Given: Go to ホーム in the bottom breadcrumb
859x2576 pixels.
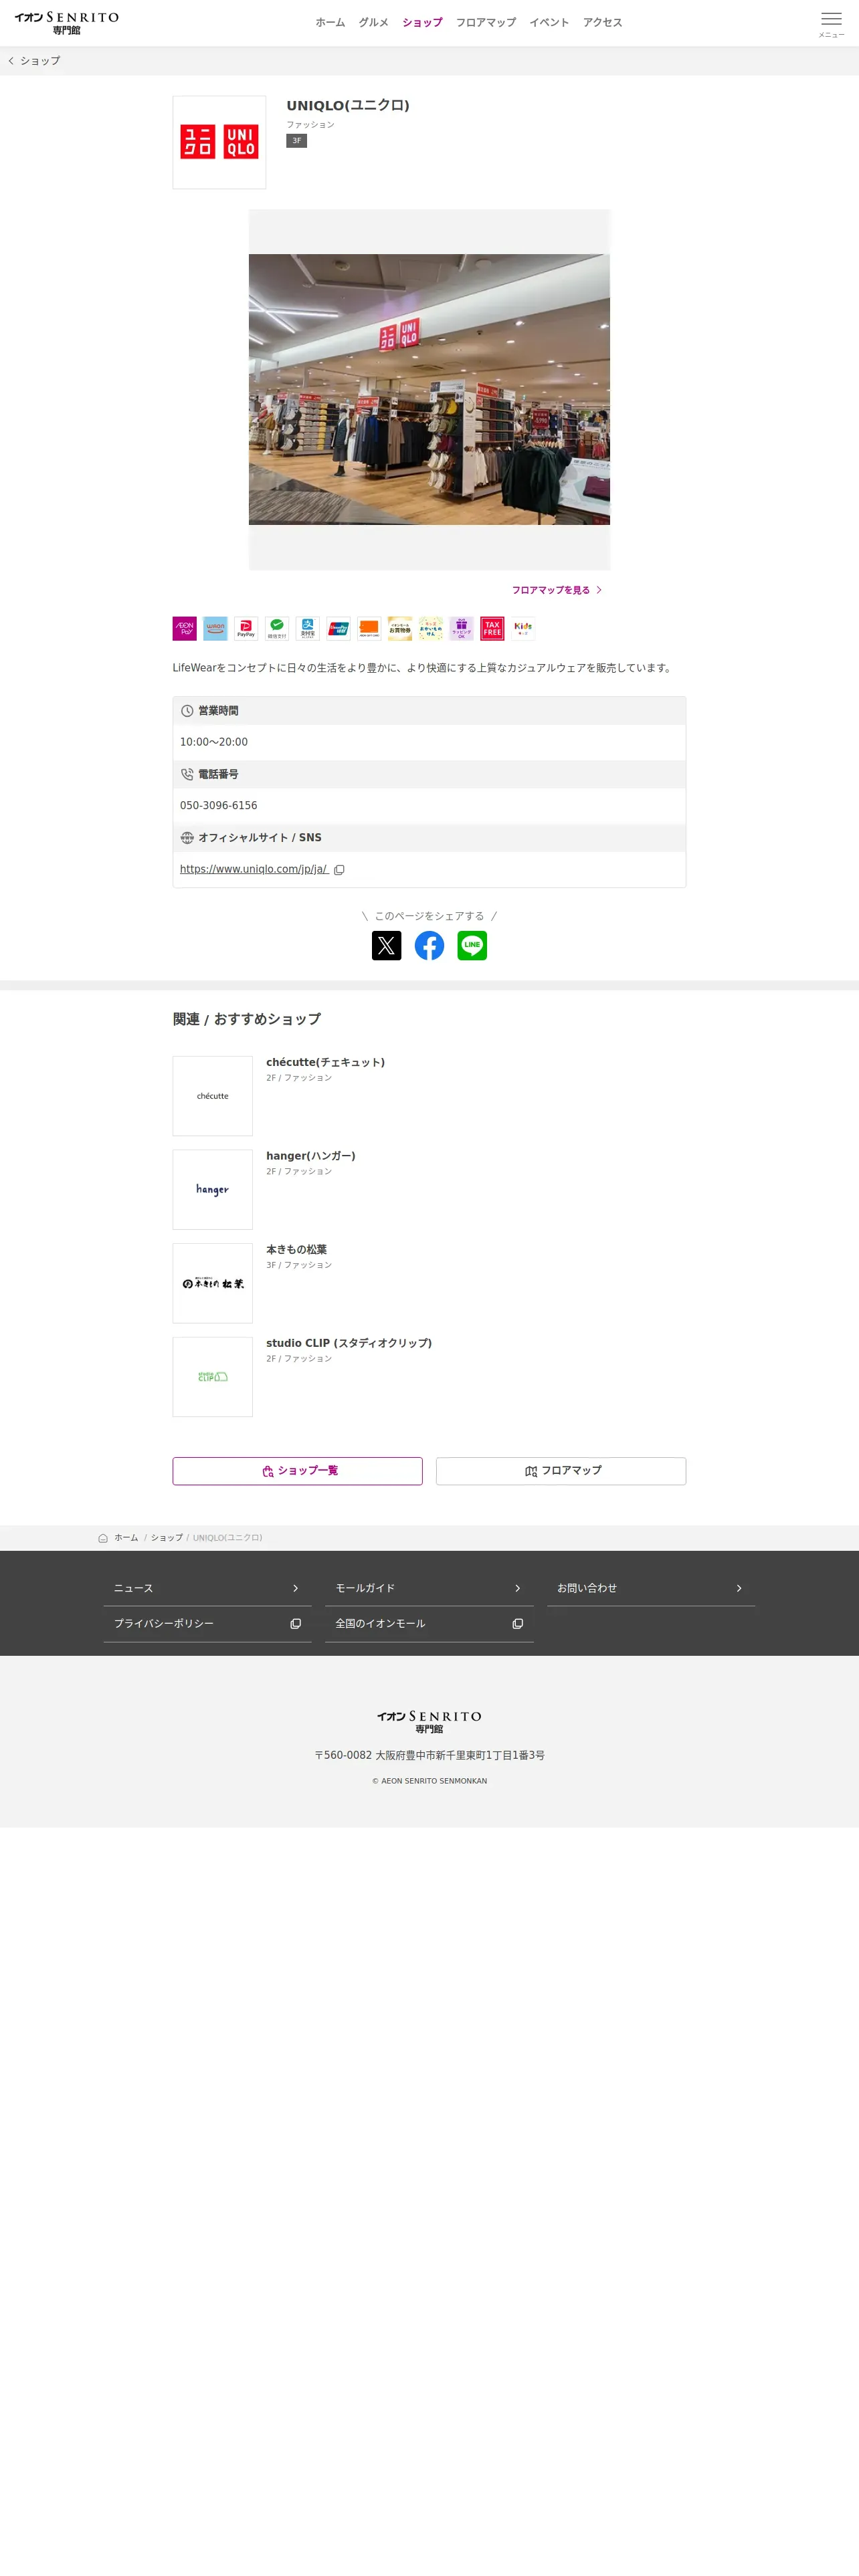Looking at the screenshot, I should pyautogui.click(x=126, y=1538).
